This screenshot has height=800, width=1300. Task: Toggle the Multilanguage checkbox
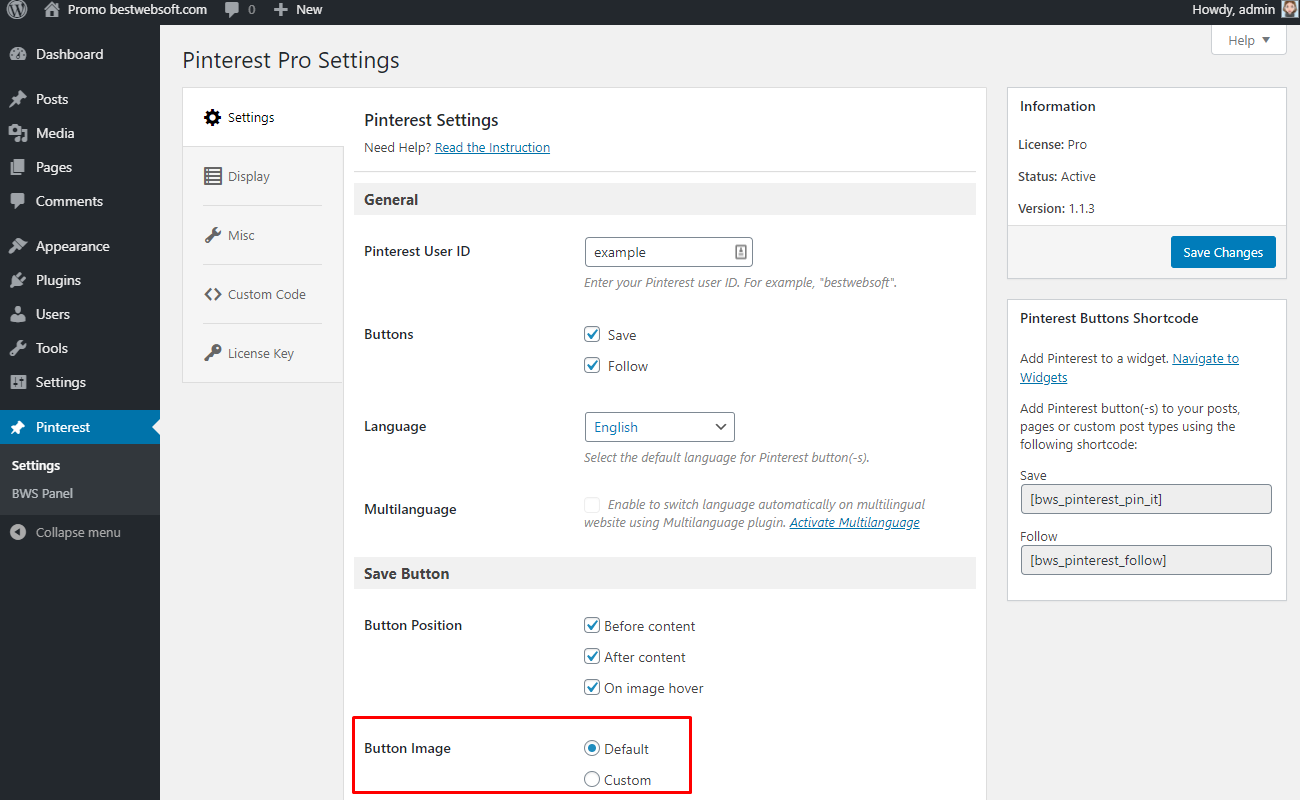[592, 505]
